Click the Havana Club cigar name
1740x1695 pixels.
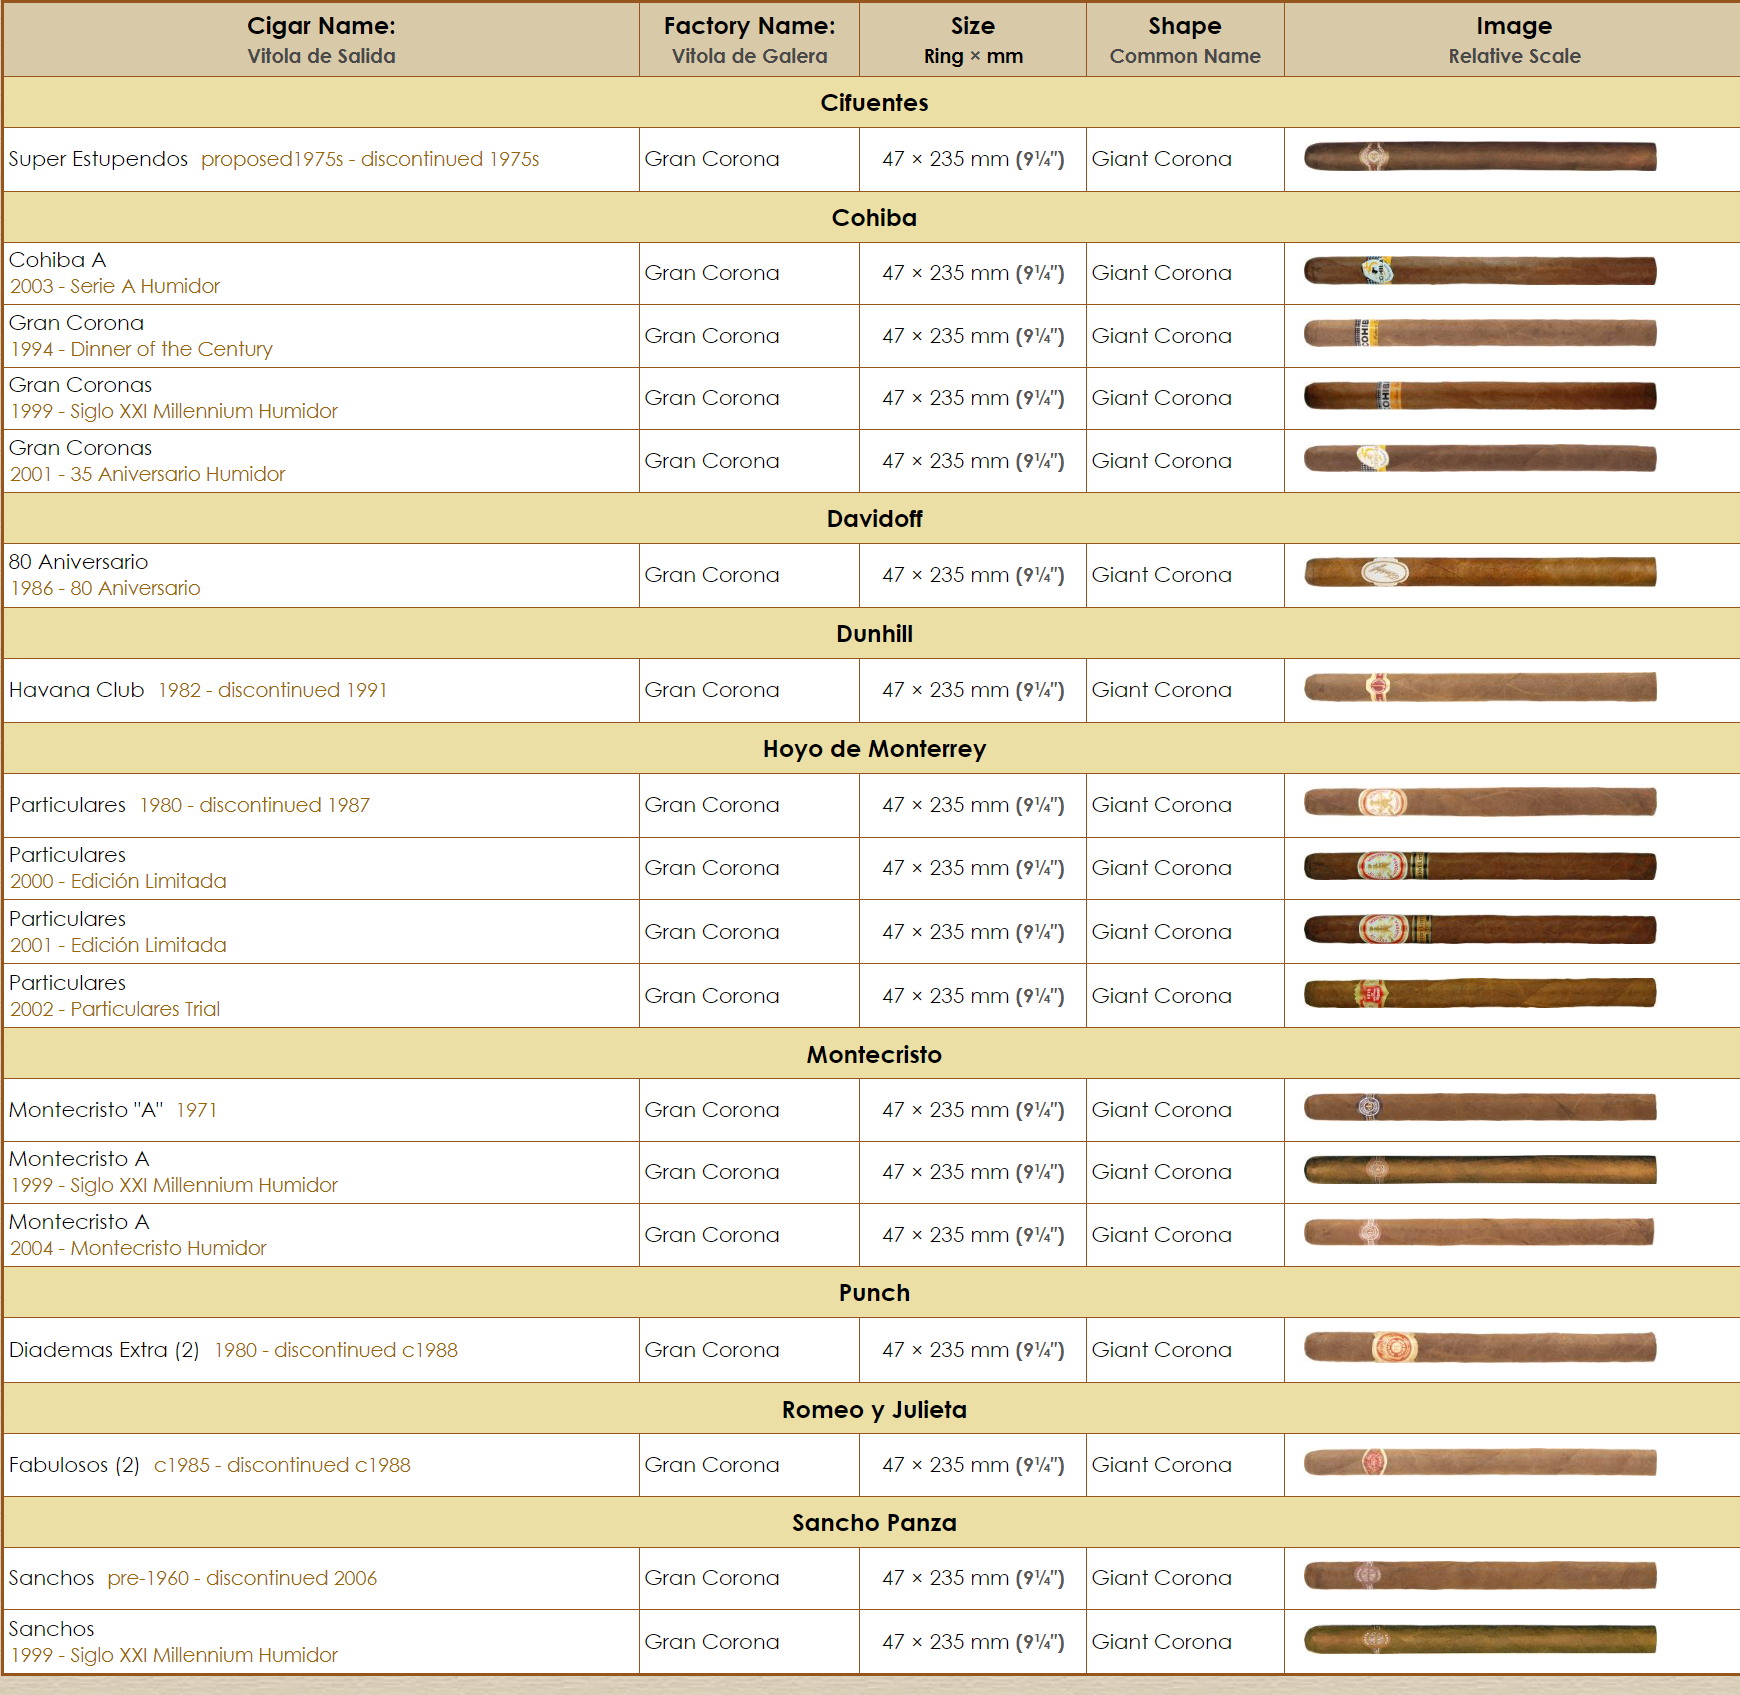76,690
